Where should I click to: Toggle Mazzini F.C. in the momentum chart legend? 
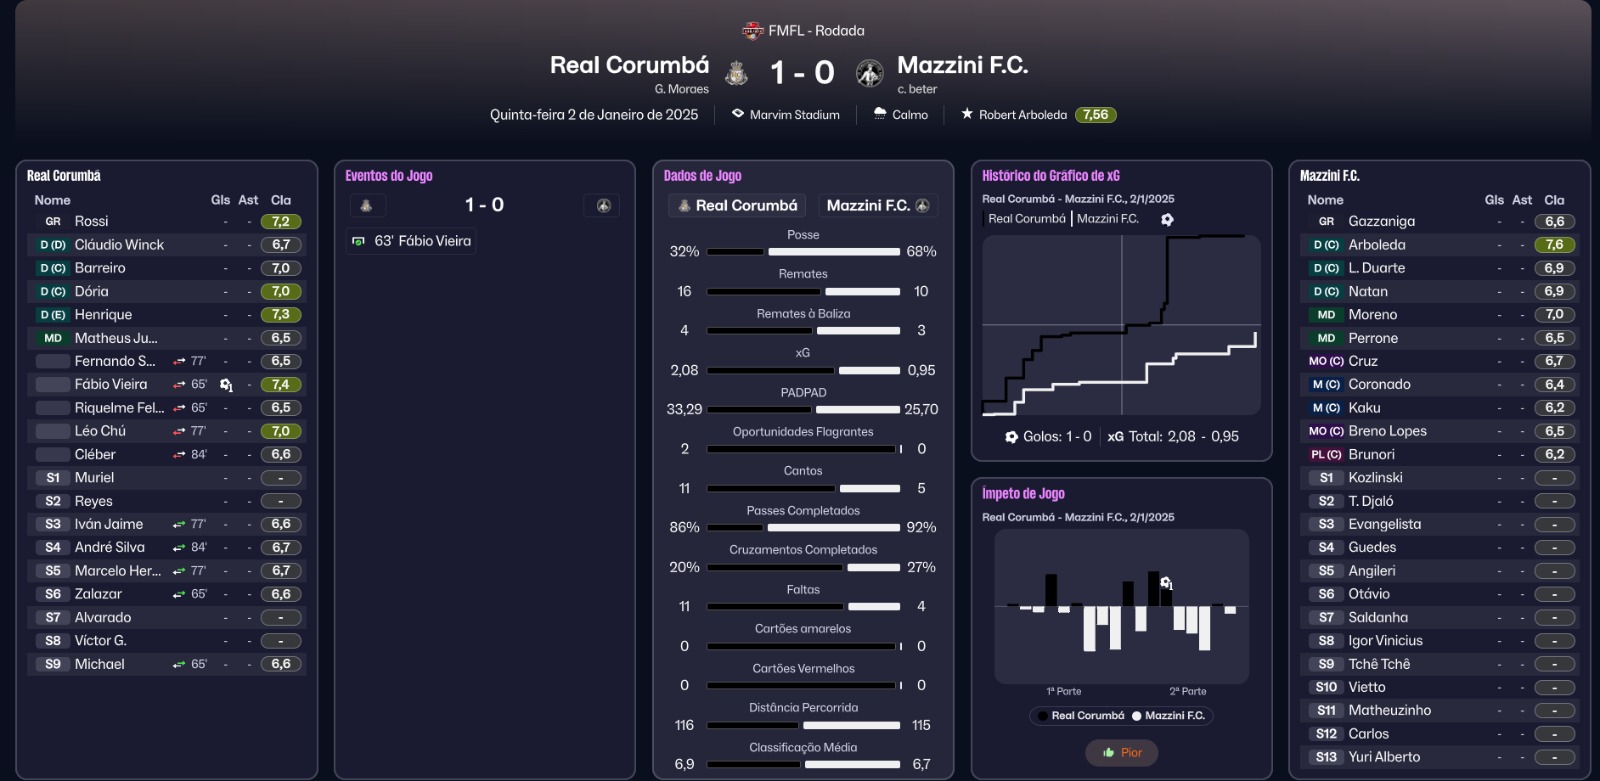(x=1167, y=716)
